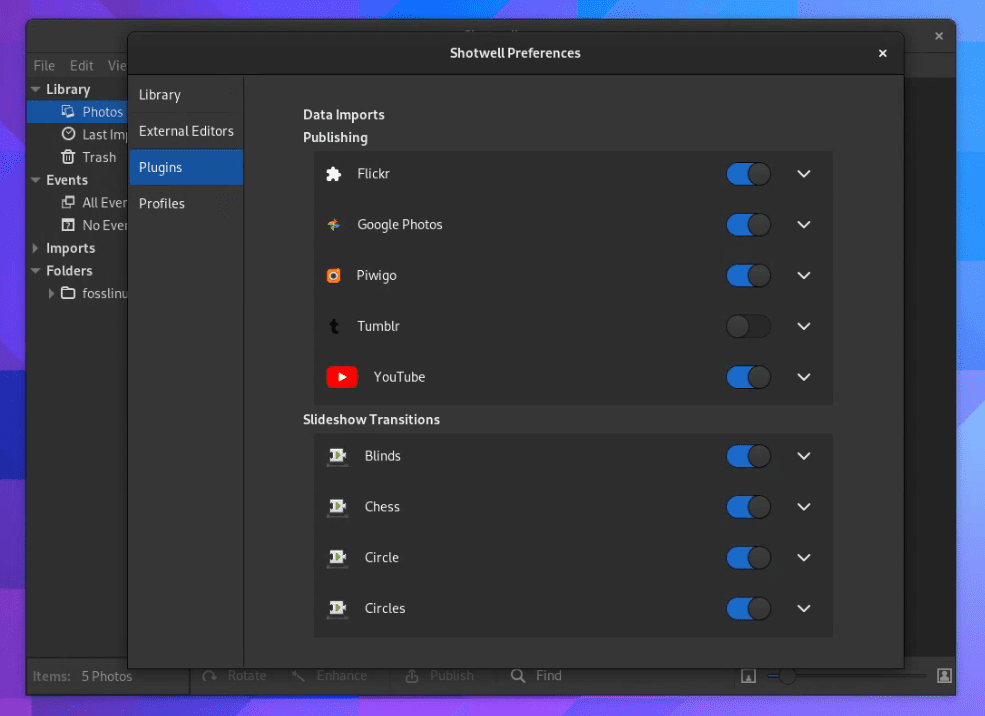985x716 pixels.
Task: Turn off the Piwigo plugin switch
Action: [x=748, y=276]
